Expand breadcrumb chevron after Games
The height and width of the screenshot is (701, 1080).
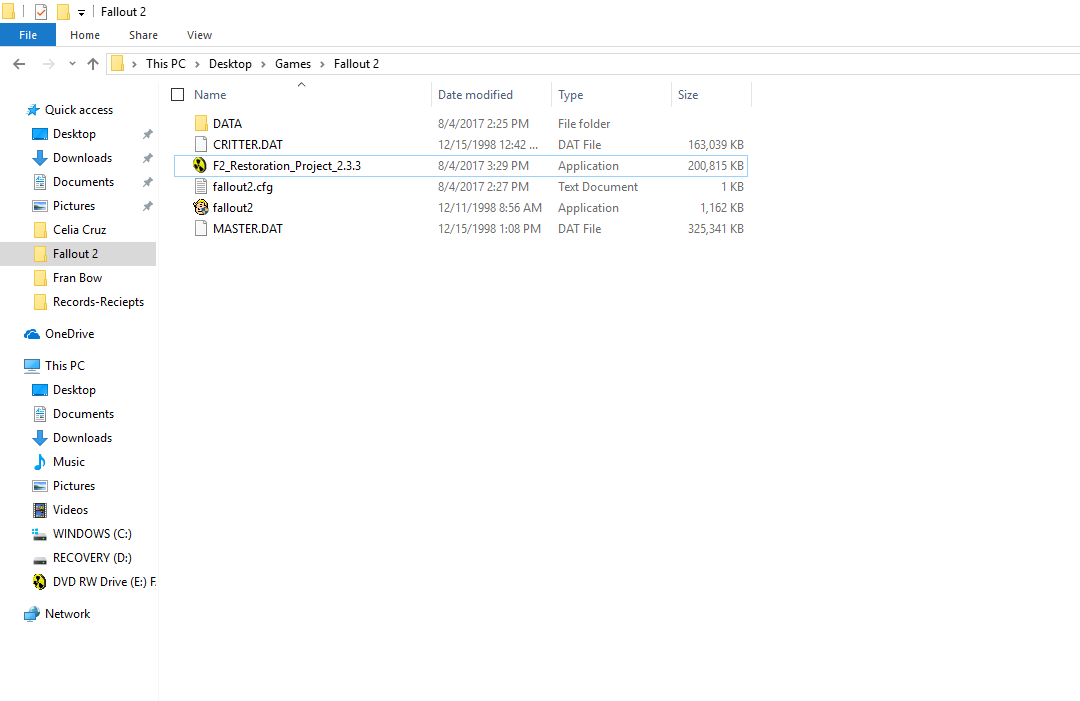tap(322, 64)
